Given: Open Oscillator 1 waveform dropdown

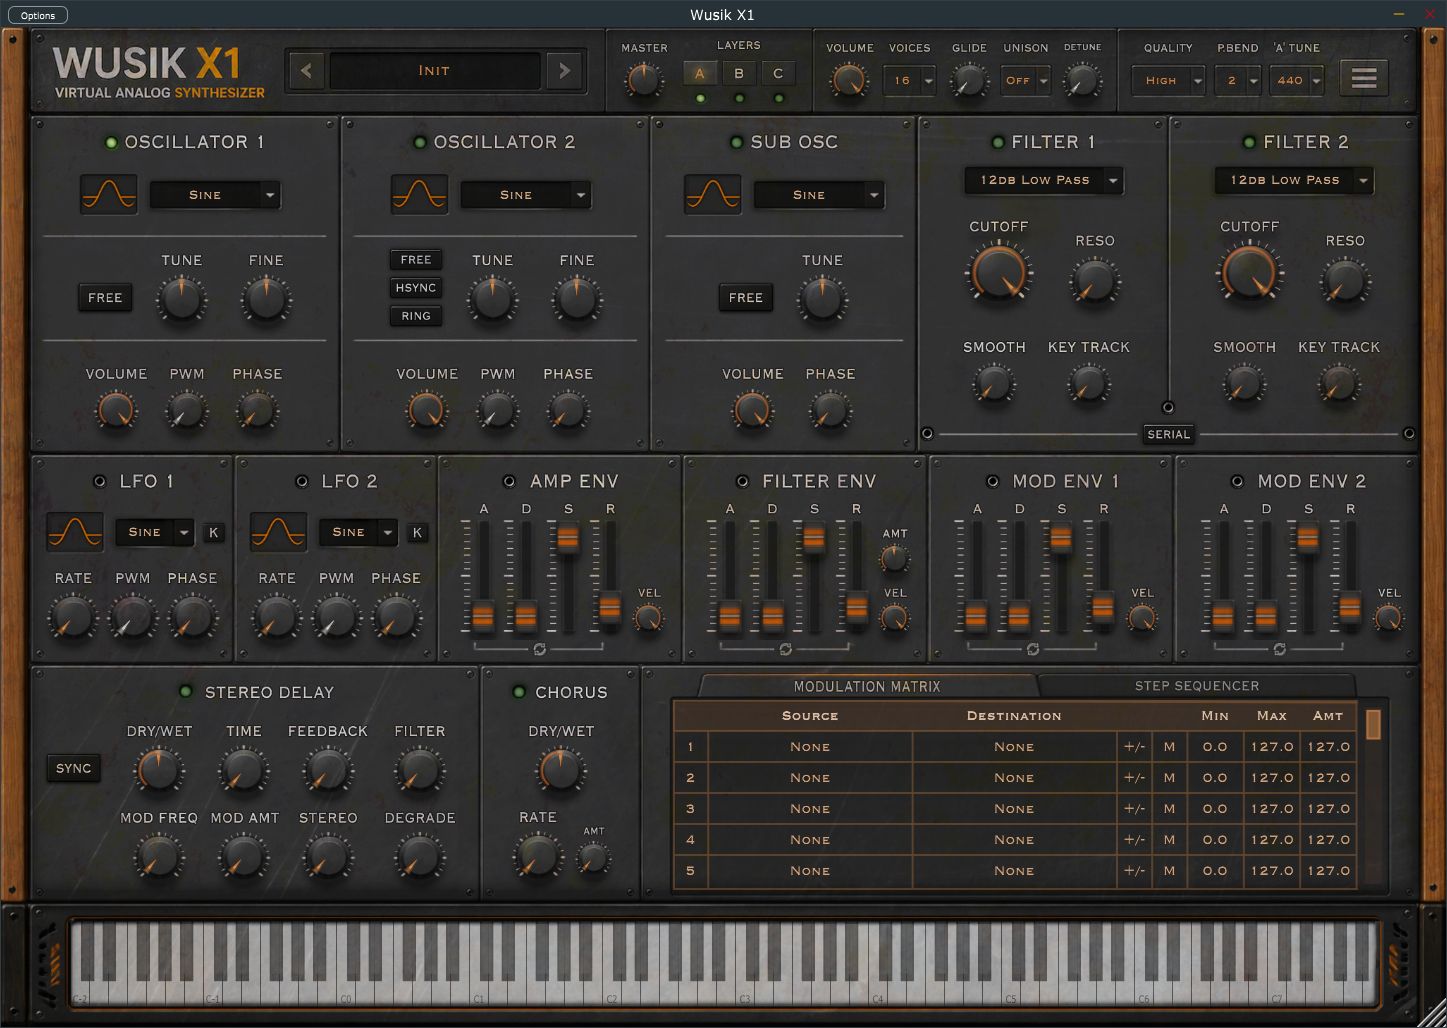Looking at the screenshot, I should (215, 195).
